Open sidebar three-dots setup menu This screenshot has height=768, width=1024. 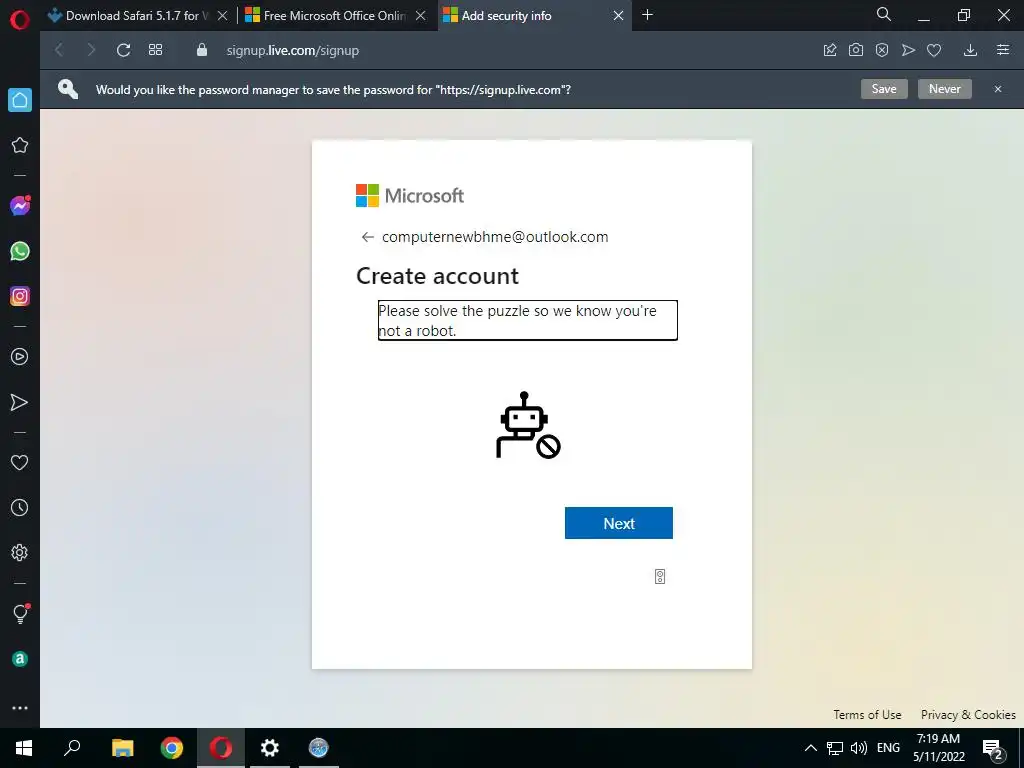20,708
